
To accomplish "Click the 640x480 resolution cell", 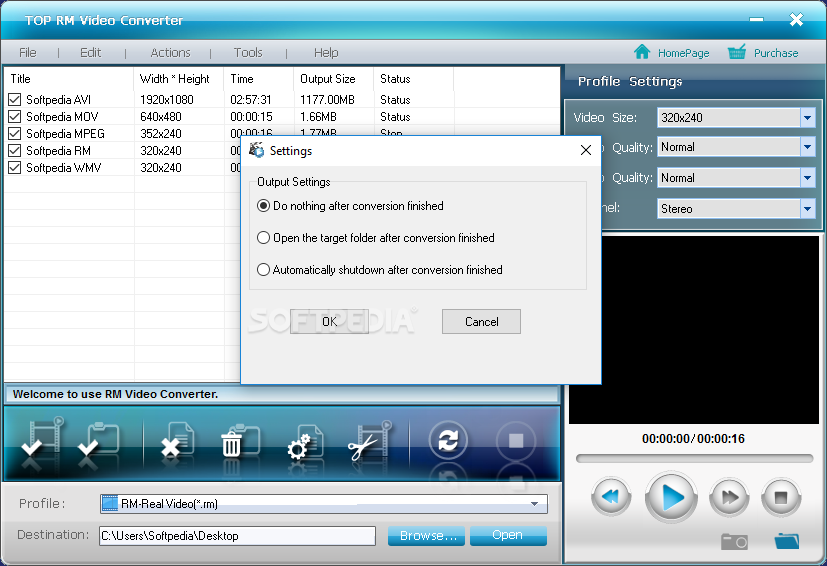I will (x=161, y=117).
